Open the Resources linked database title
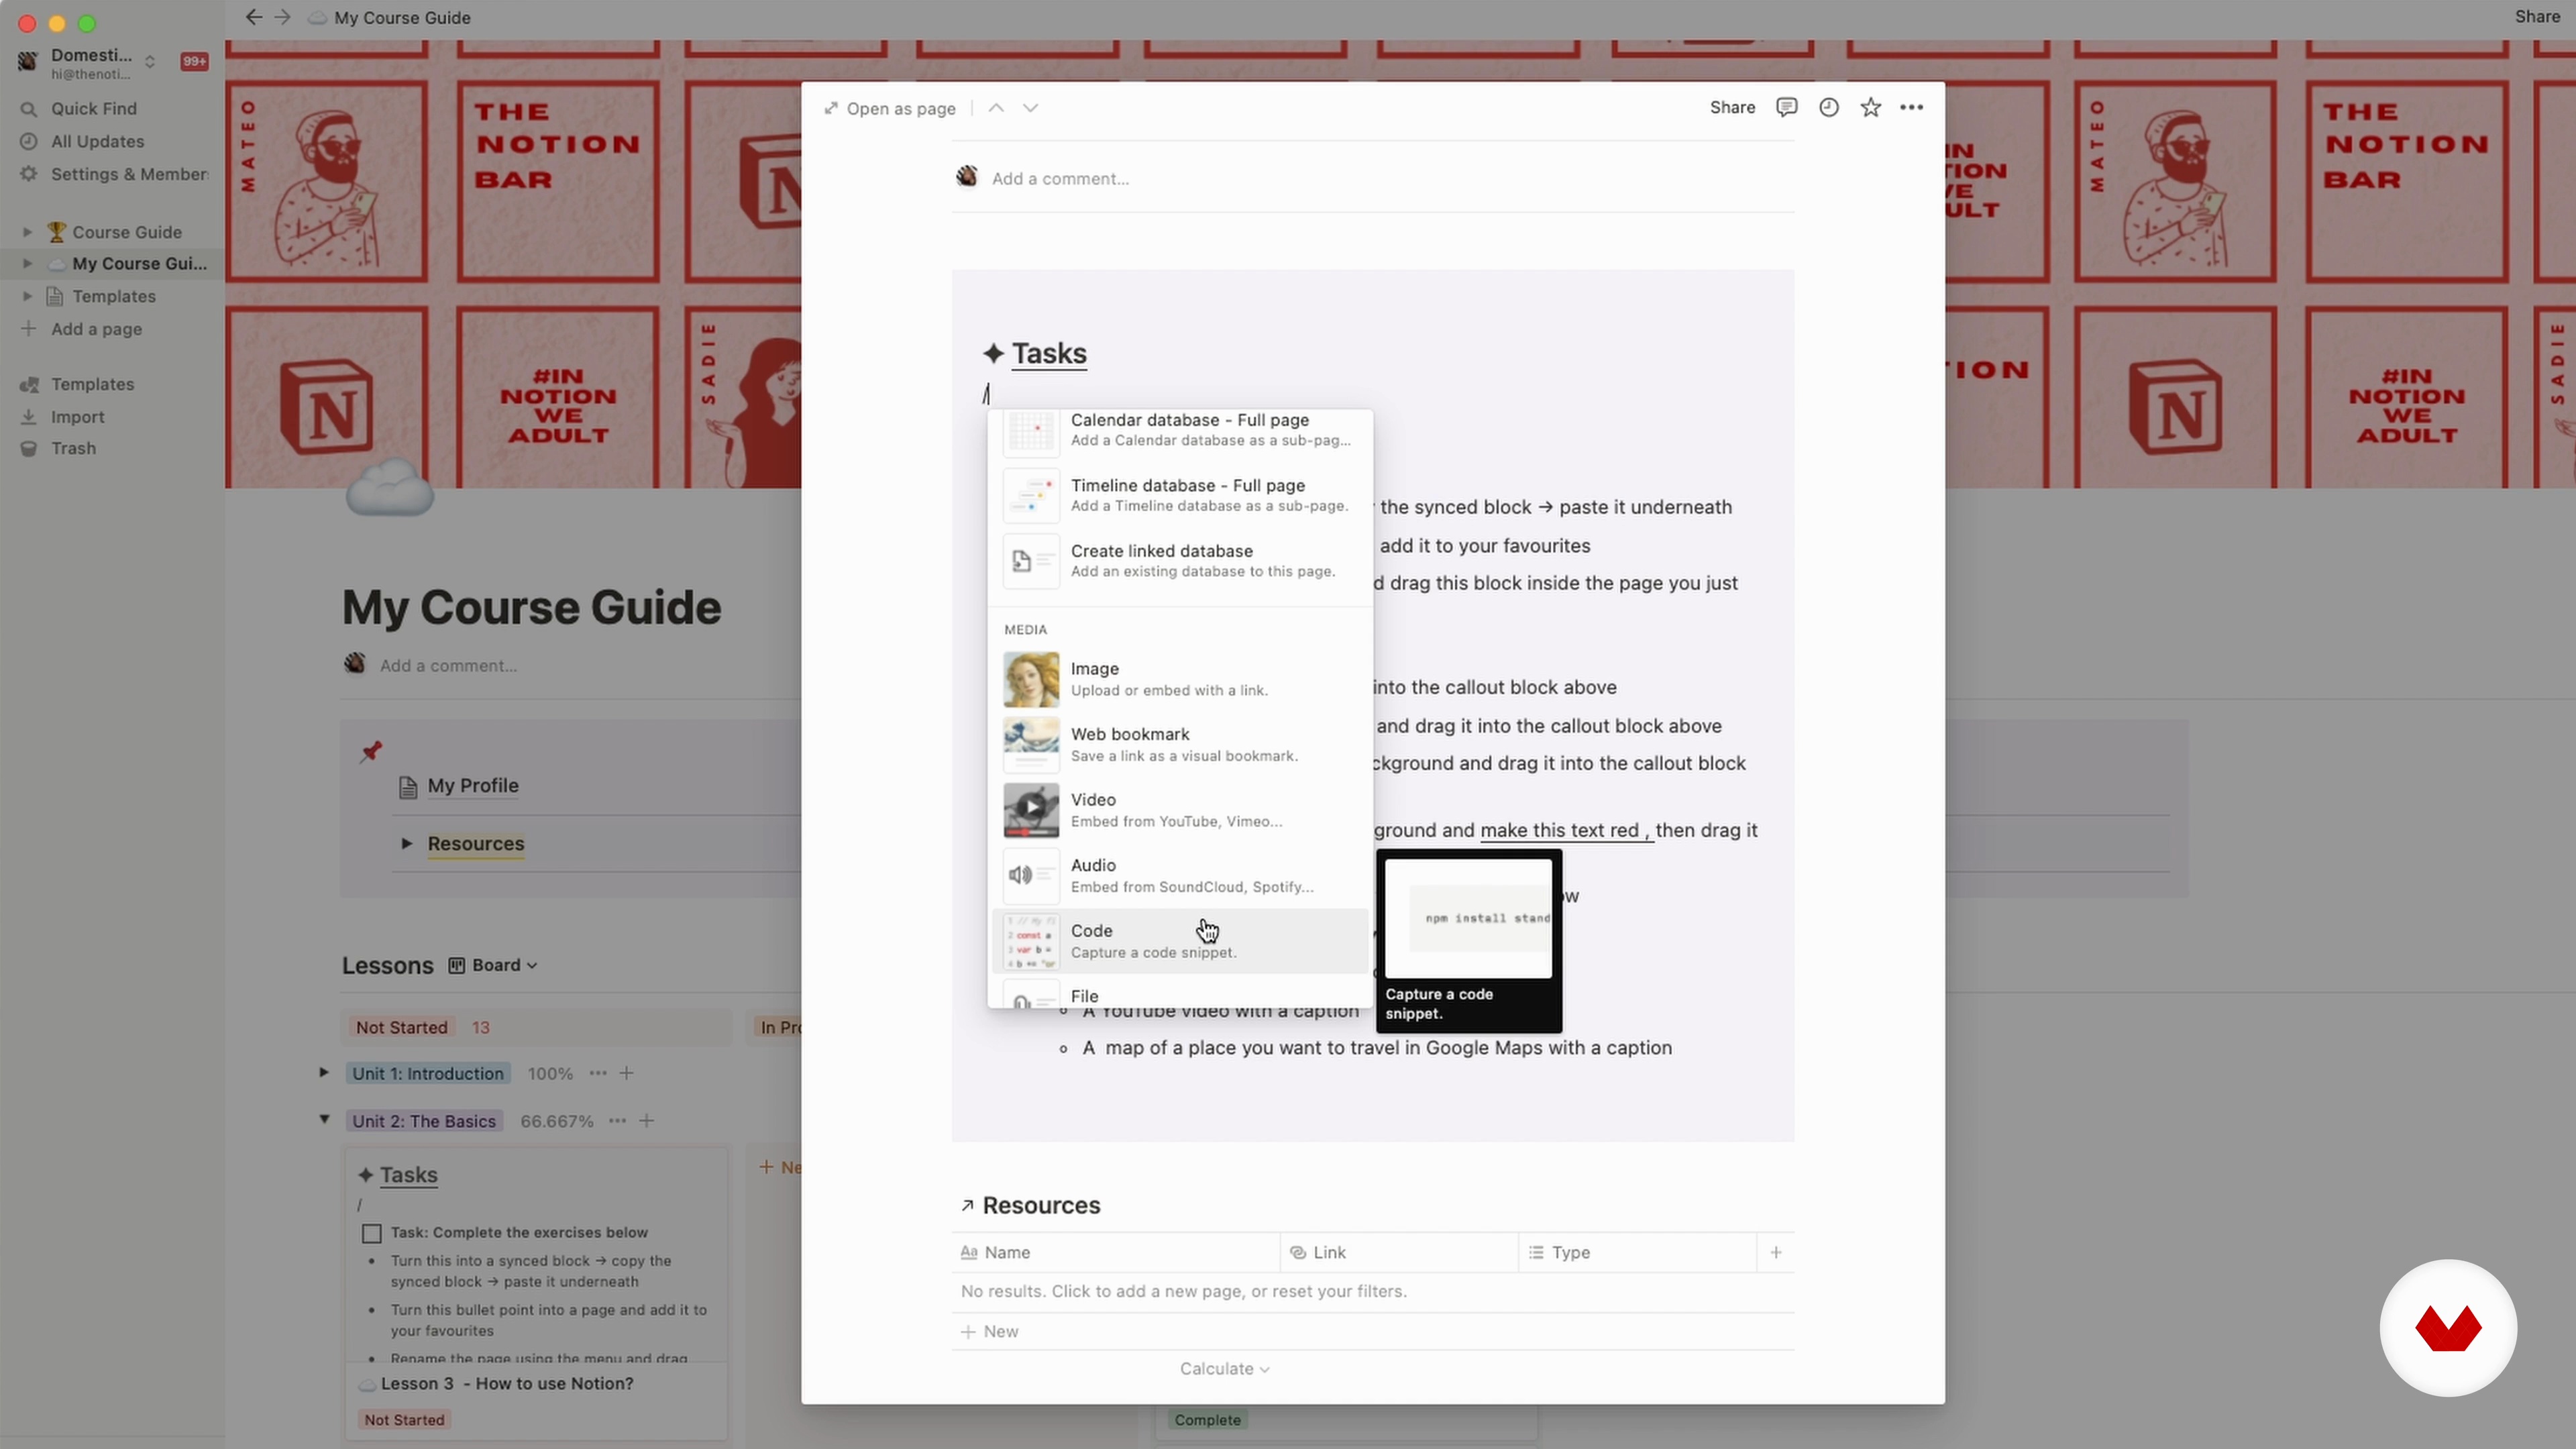The width and height of the screenshot is (2576, 1449). pyautogui.click(x=1041, y=1205)
